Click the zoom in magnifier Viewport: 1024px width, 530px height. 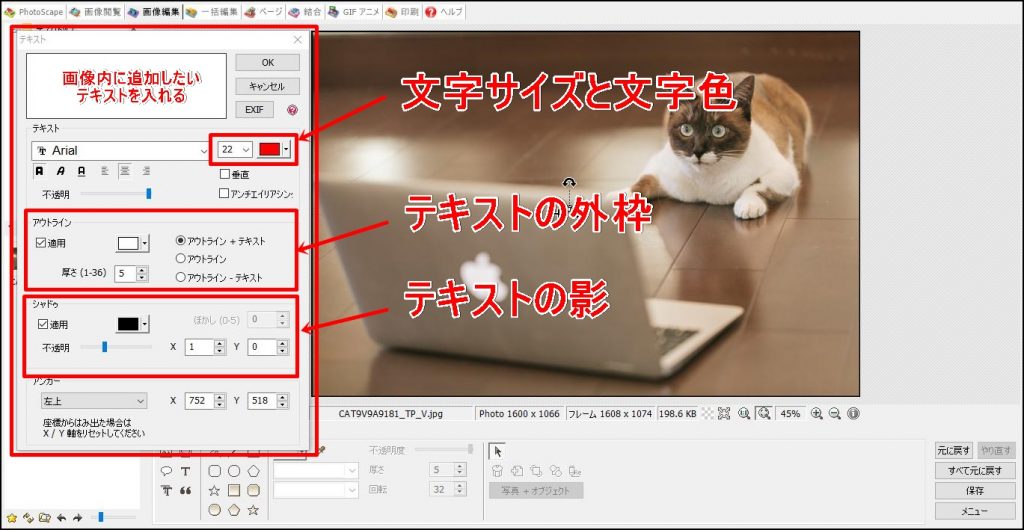pos(816,413)
